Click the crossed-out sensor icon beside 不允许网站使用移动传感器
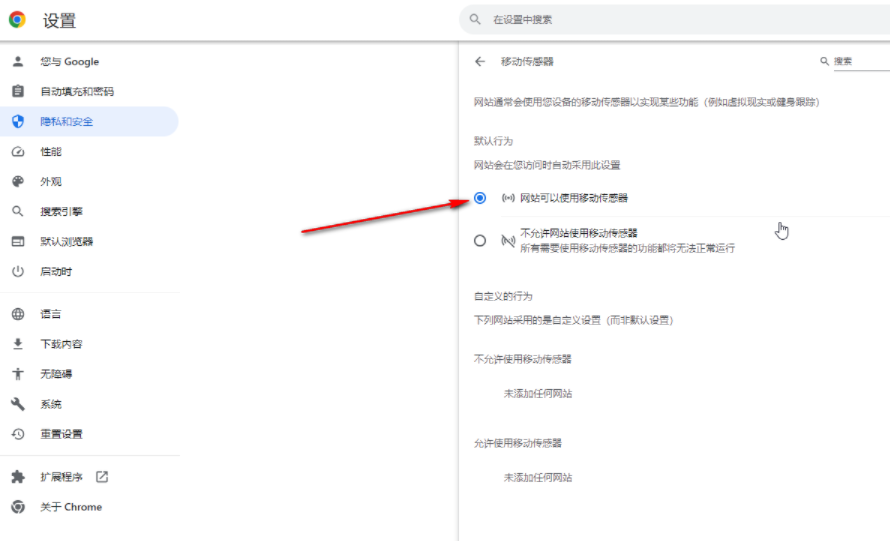 (508, 241)
